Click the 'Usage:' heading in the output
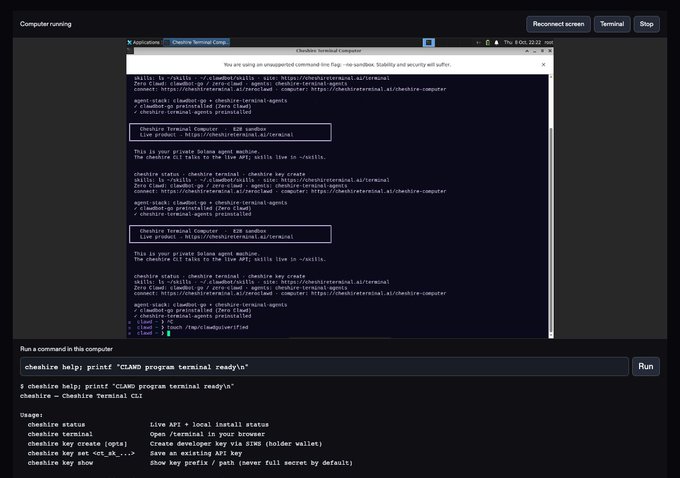 point(31,415)
